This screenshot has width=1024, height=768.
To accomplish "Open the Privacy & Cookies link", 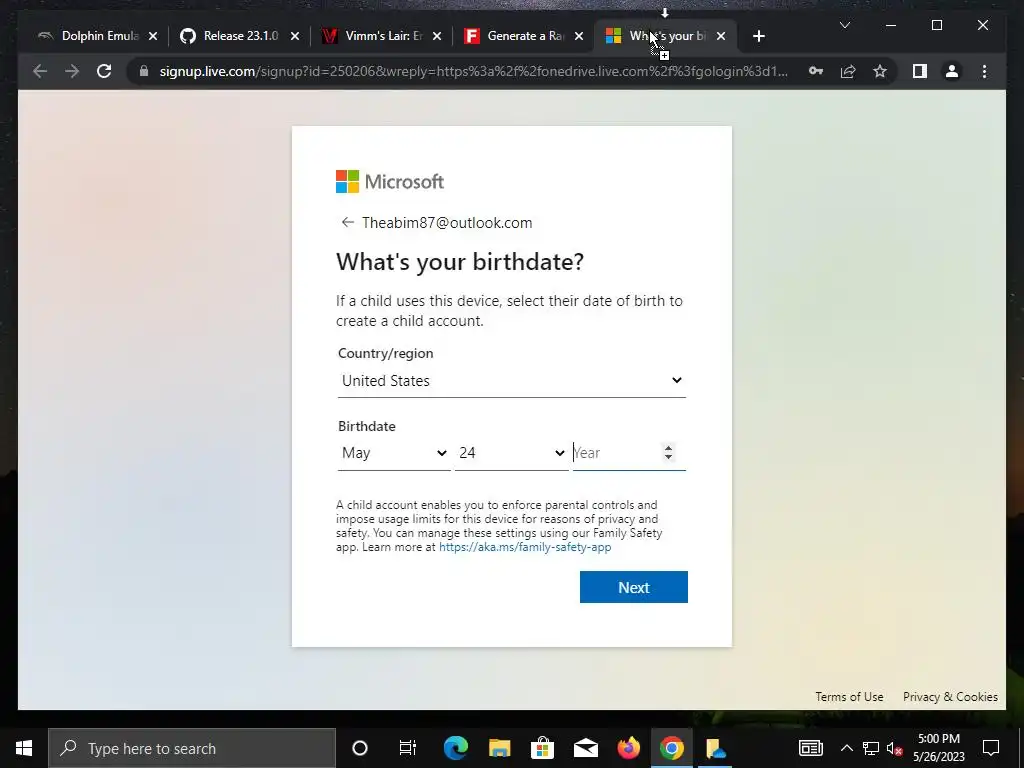I will tap(950, 697).
